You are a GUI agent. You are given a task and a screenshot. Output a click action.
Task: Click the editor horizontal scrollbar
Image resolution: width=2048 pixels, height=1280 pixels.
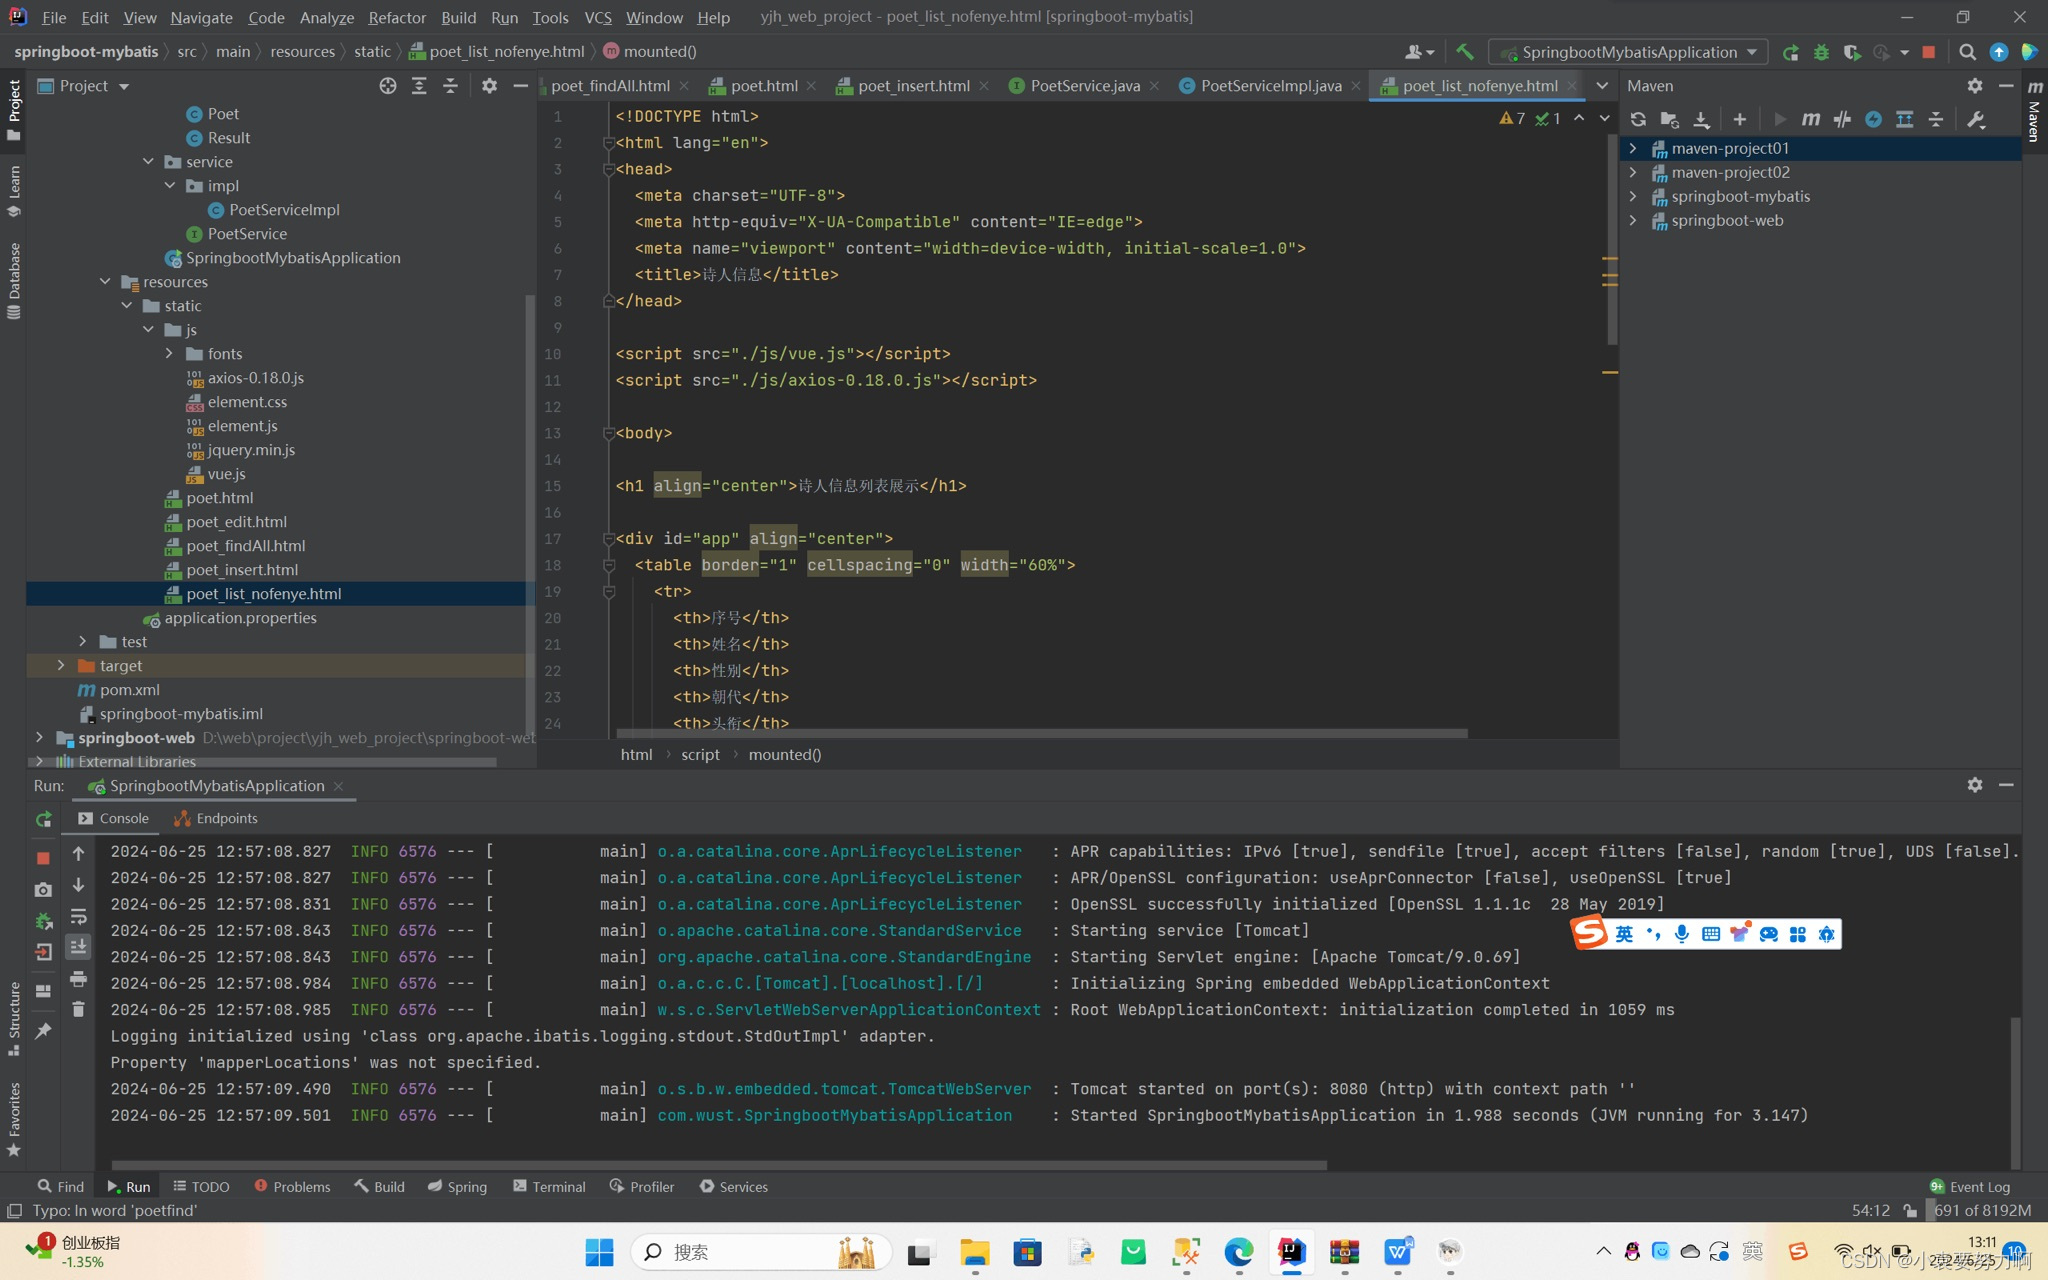coord(1041,734)
